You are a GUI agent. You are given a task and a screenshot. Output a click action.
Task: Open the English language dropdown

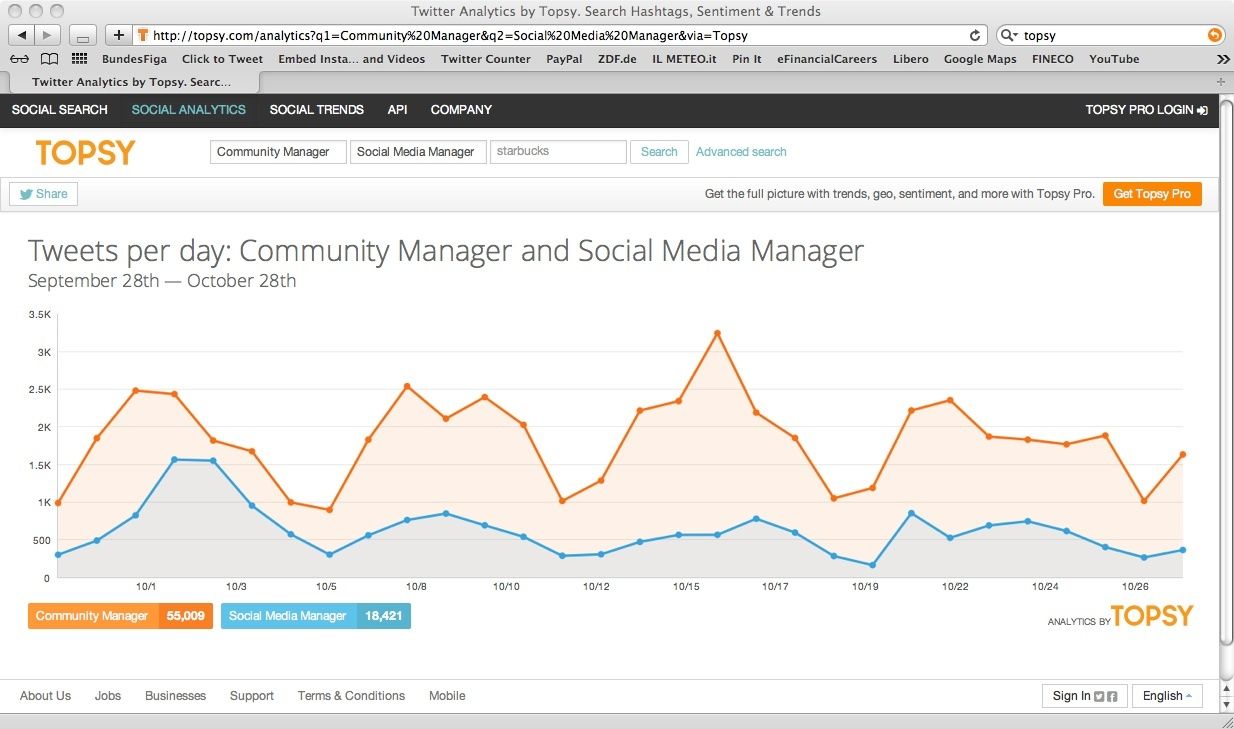point(1168,696)
